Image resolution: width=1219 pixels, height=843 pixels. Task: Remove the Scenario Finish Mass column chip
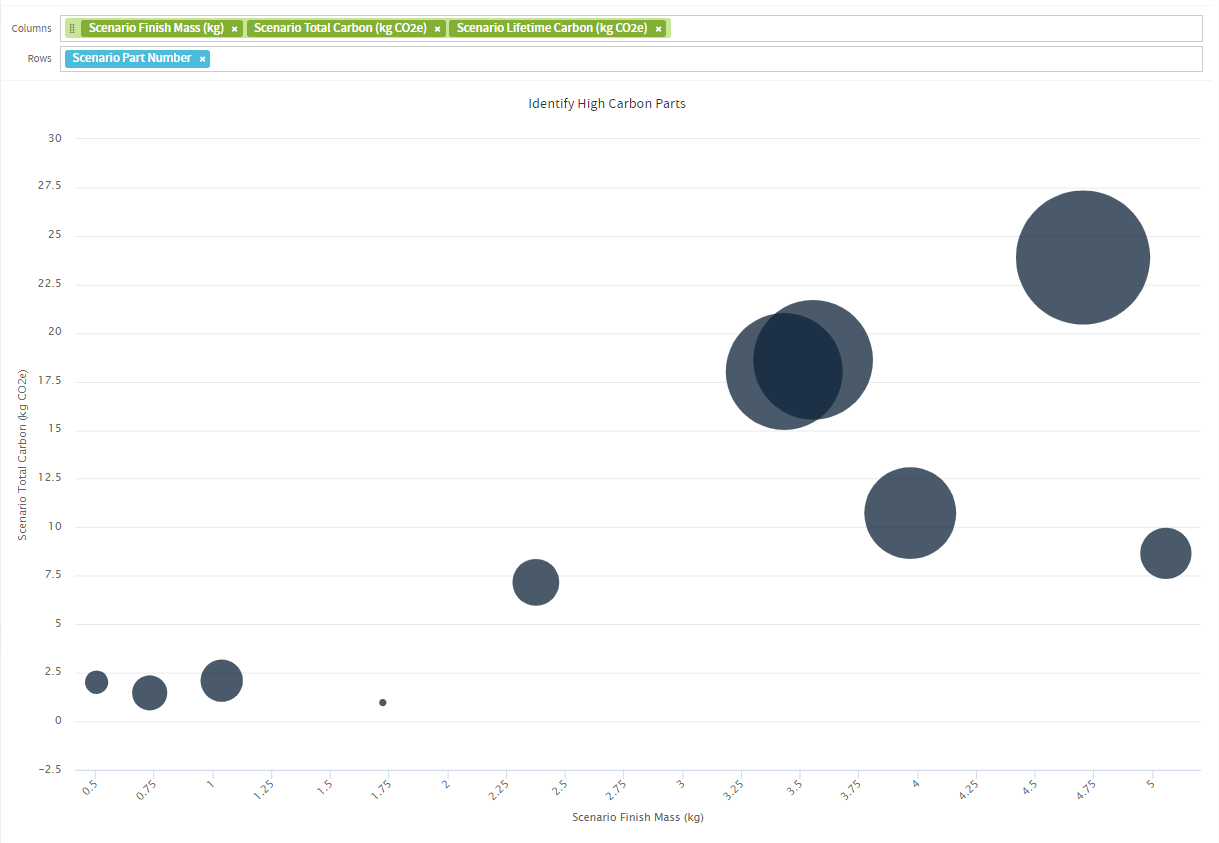pos(234,29)
